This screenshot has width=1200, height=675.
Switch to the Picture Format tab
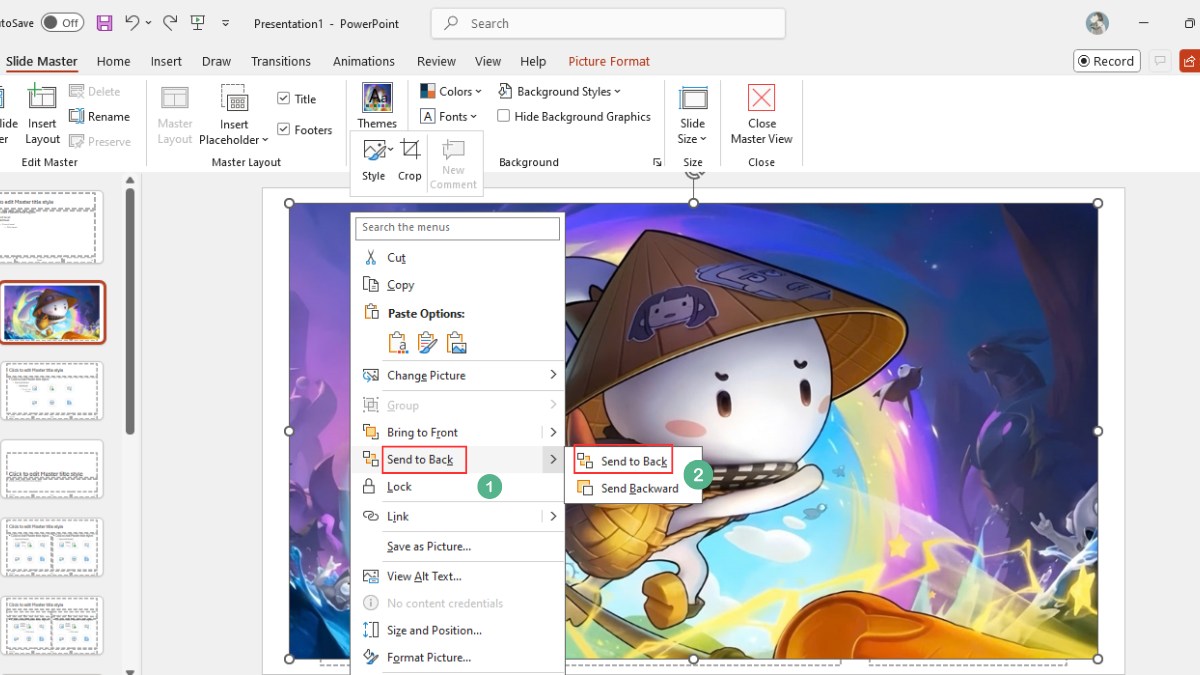(609, 61)
